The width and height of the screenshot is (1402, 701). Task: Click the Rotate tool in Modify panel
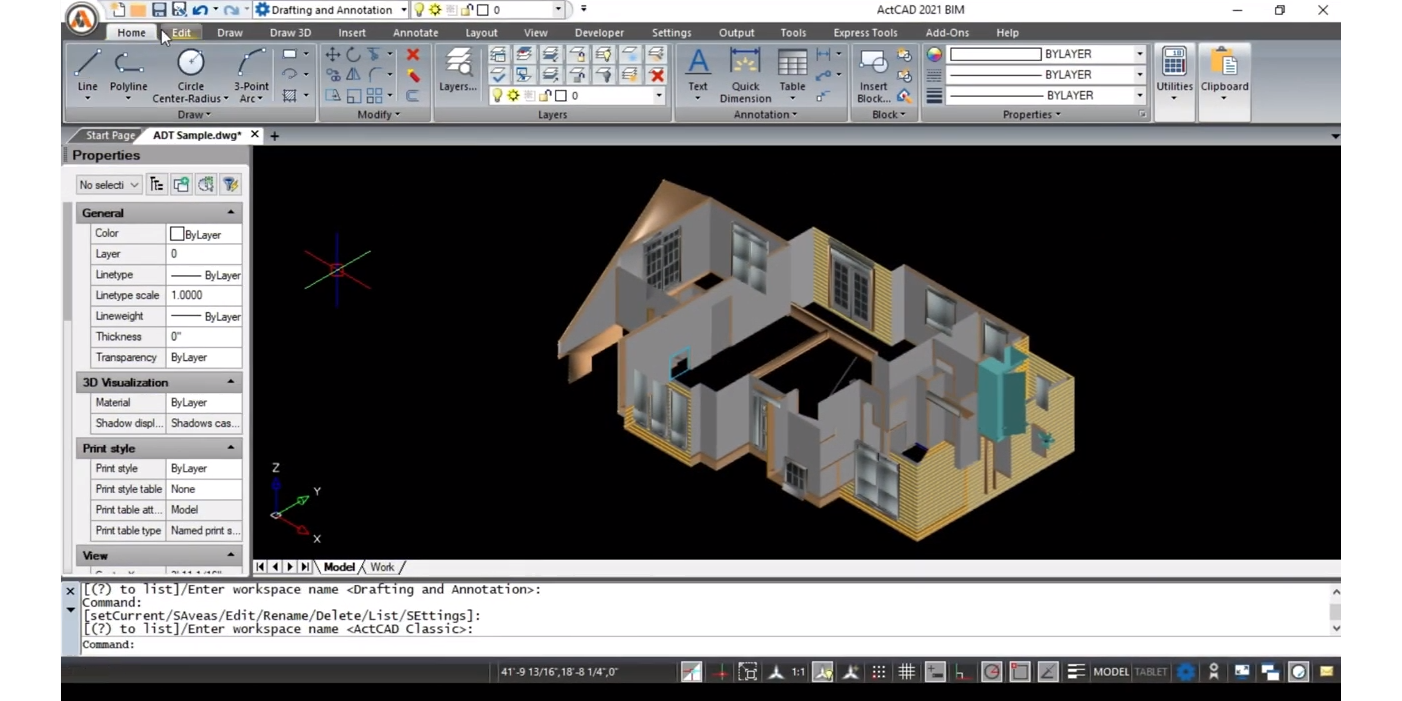[353, 54]
